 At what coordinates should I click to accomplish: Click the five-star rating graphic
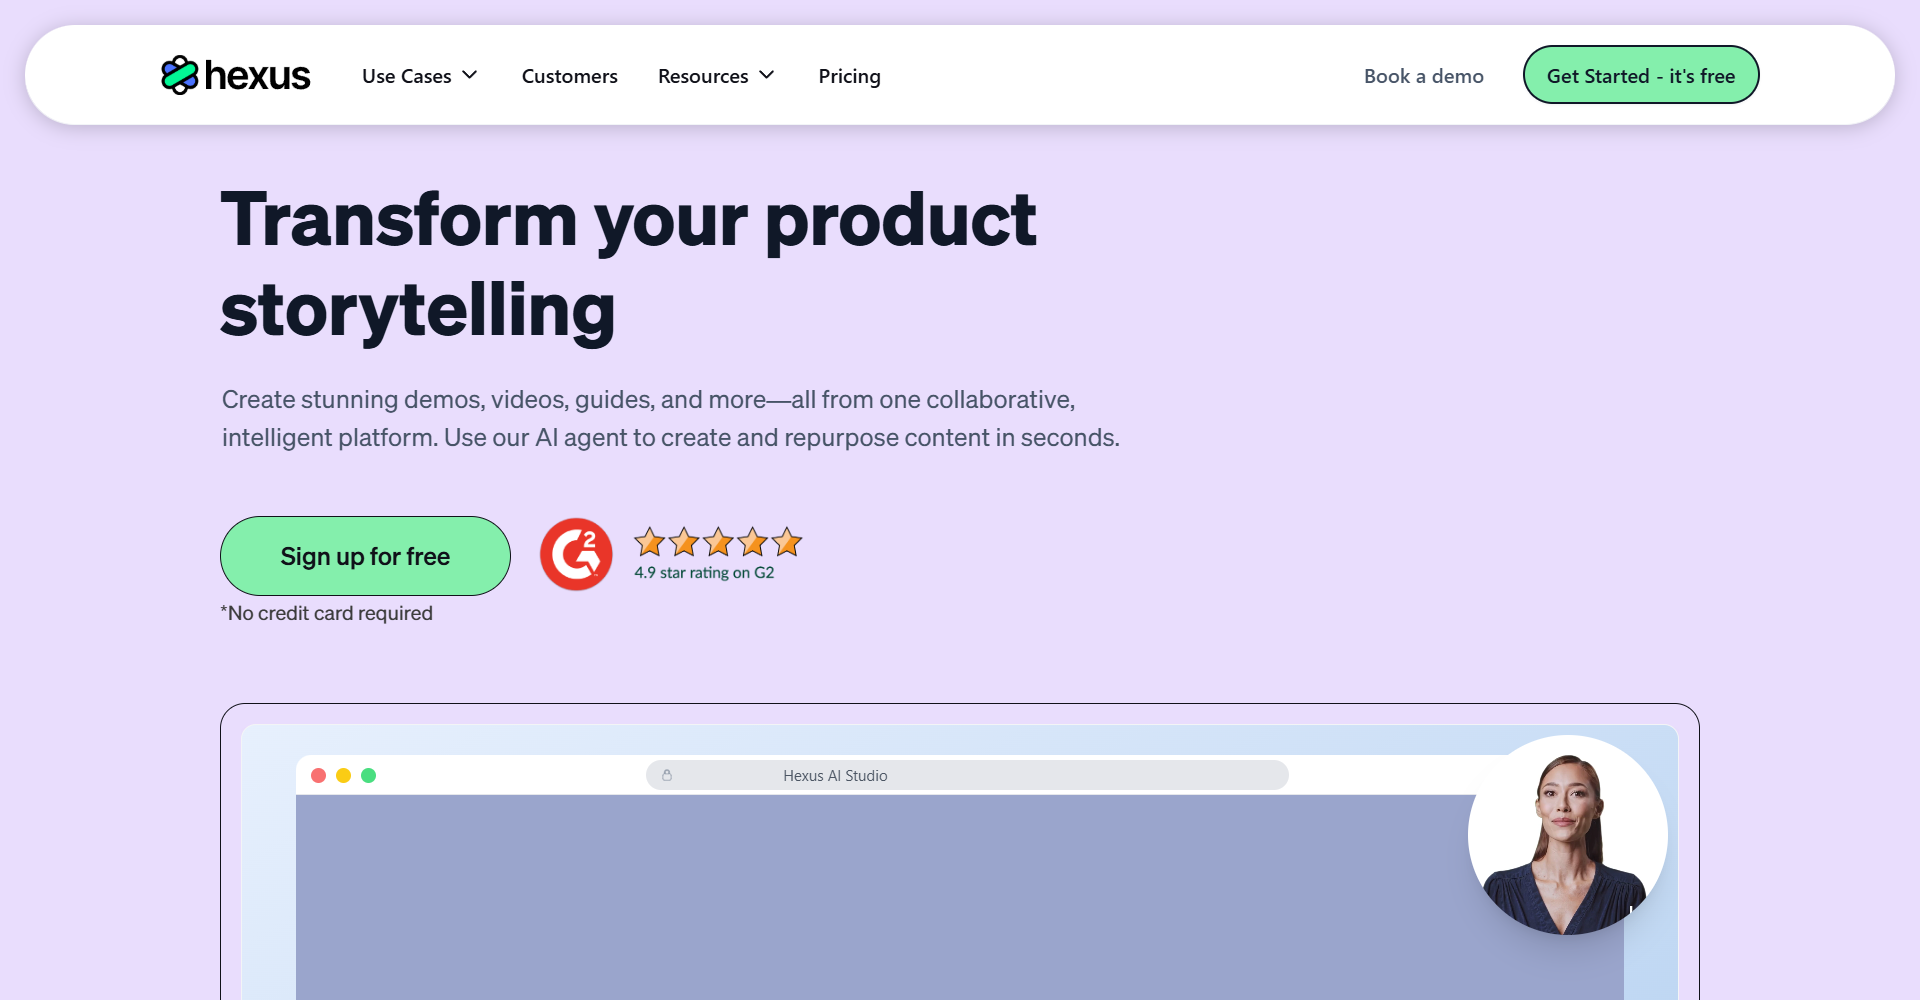point(718,542)
